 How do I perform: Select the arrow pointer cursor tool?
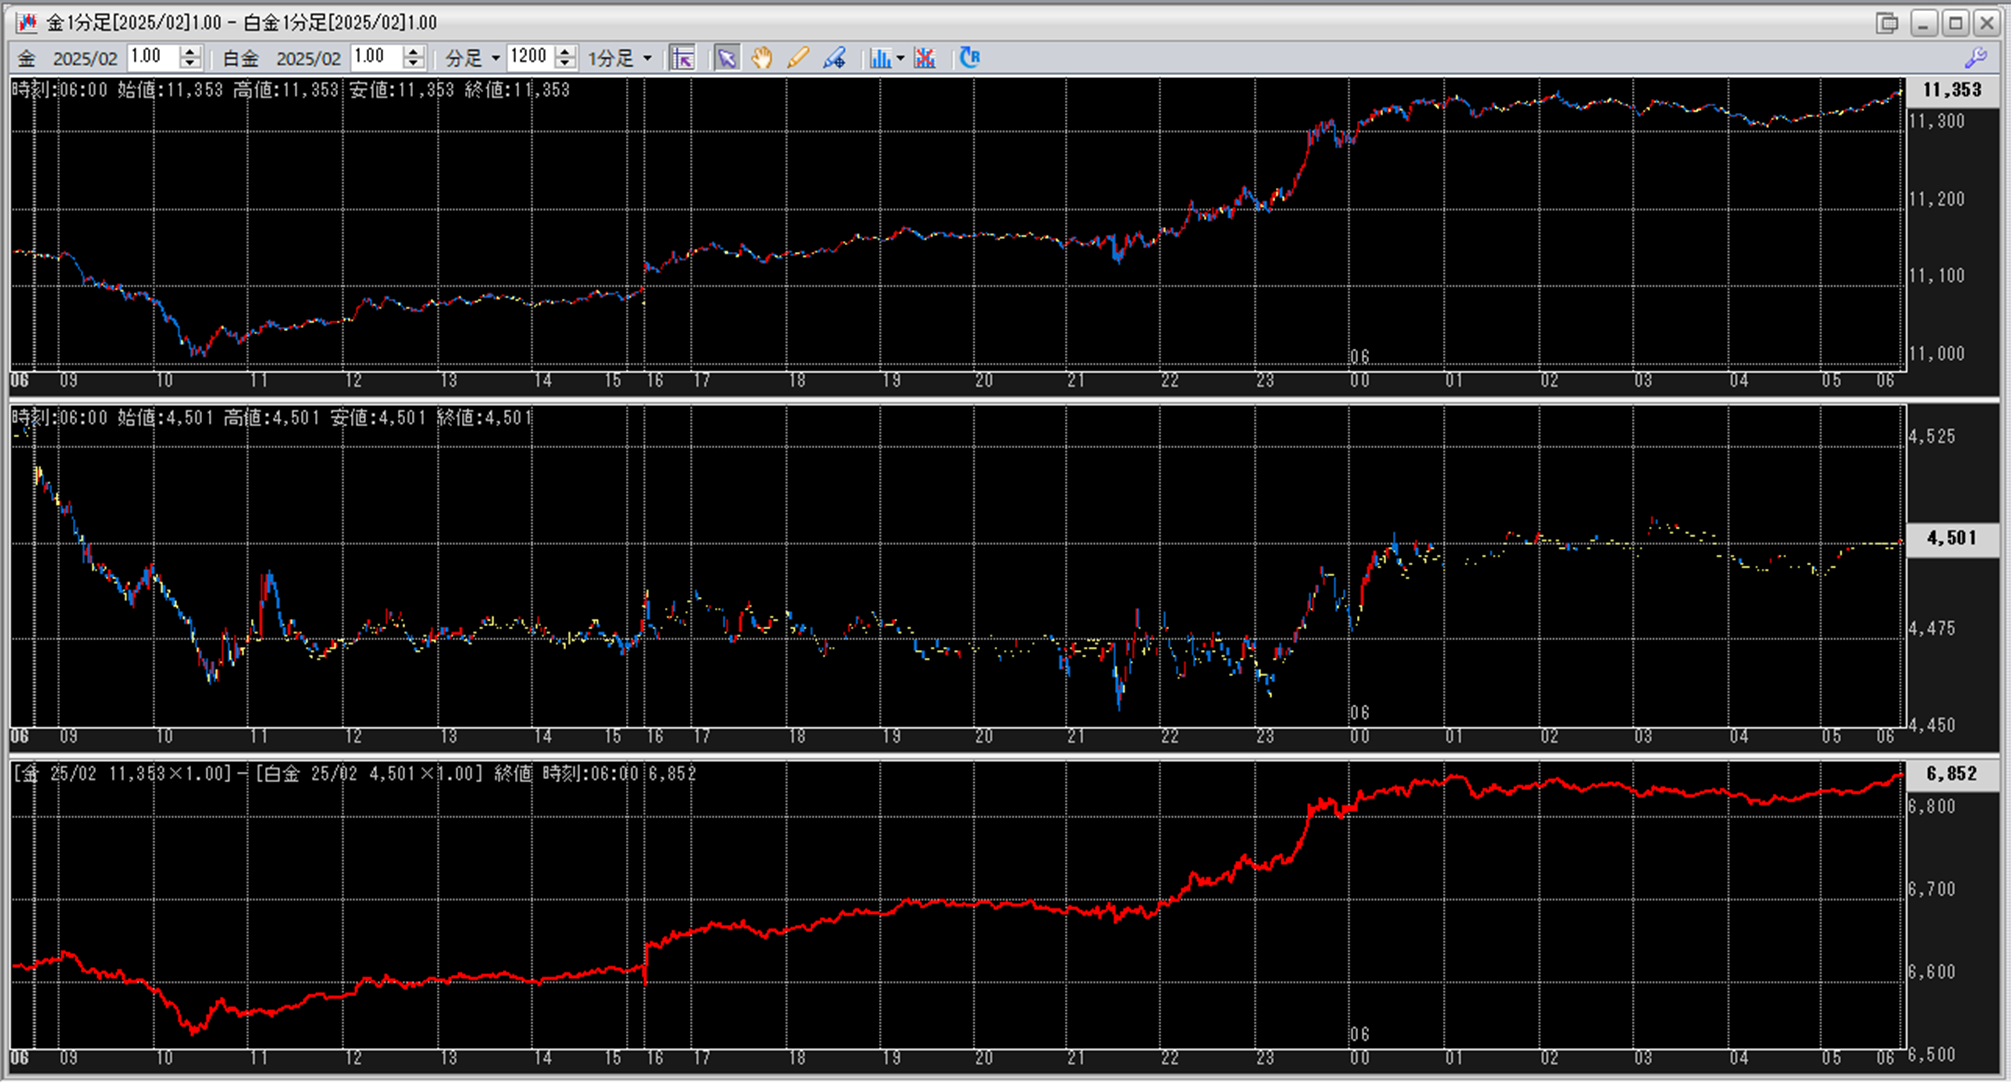click(727, 58)
